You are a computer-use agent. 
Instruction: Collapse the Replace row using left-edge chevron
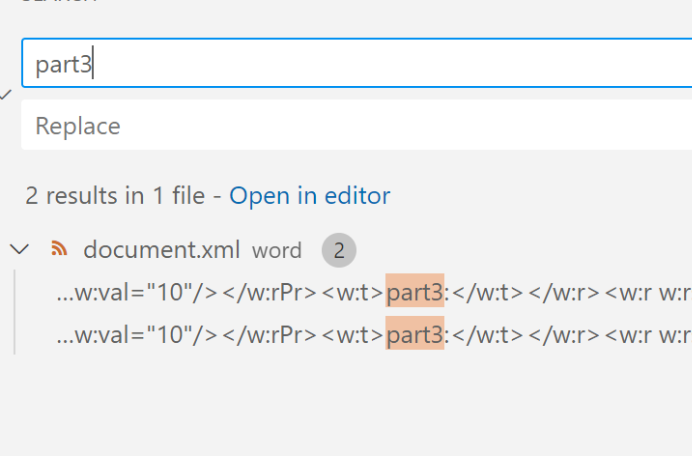pos(6,95)
